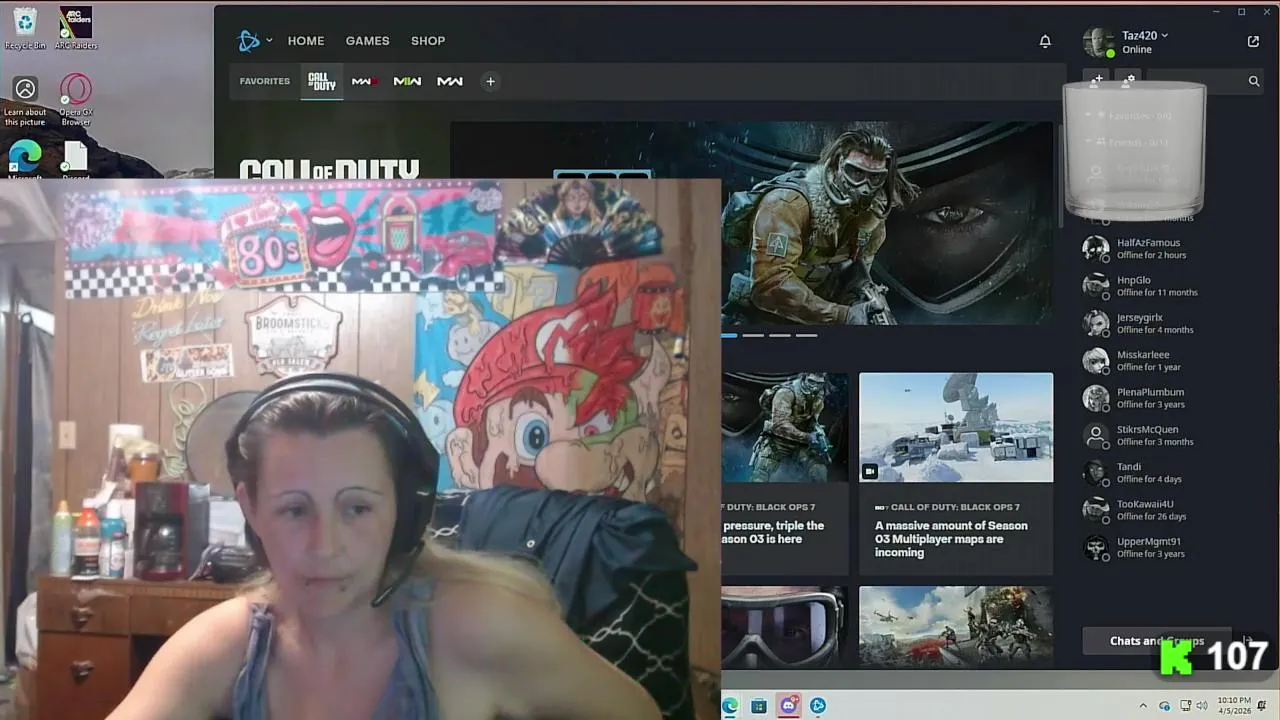Click 'Learn about this picture' desktop icon
This screenshot has width=1280, height=720.
[x=25, y=101]
